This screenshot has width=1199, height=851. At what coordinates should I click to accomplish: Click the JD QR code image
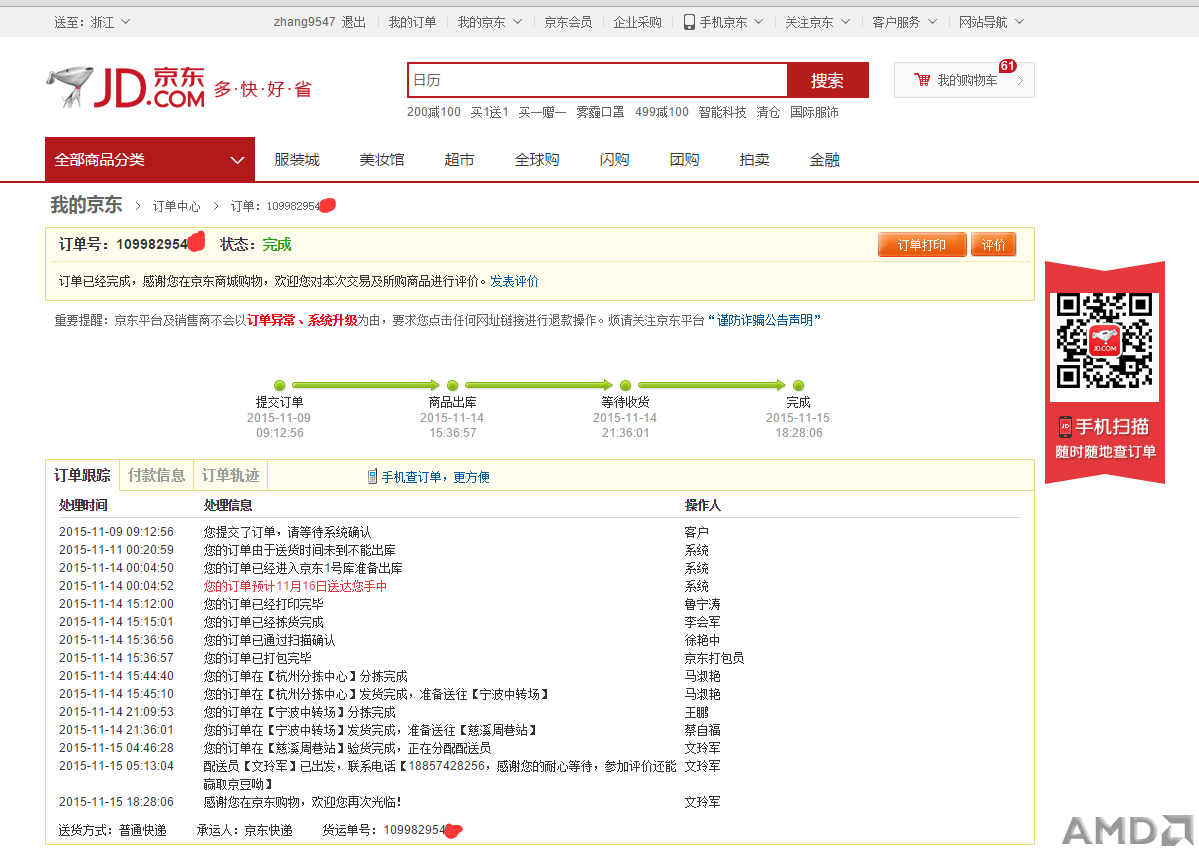tap(1104, 340)
